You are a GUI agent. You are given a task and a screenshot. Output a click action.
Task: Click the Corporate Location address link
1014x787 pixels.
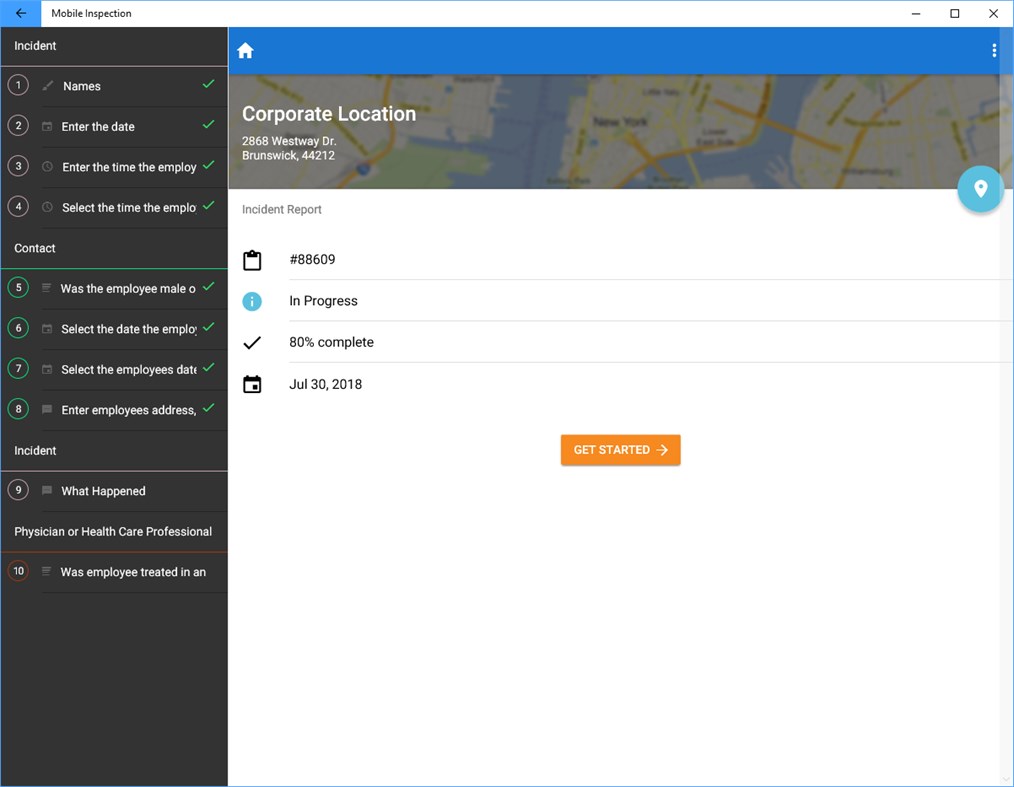288,147
